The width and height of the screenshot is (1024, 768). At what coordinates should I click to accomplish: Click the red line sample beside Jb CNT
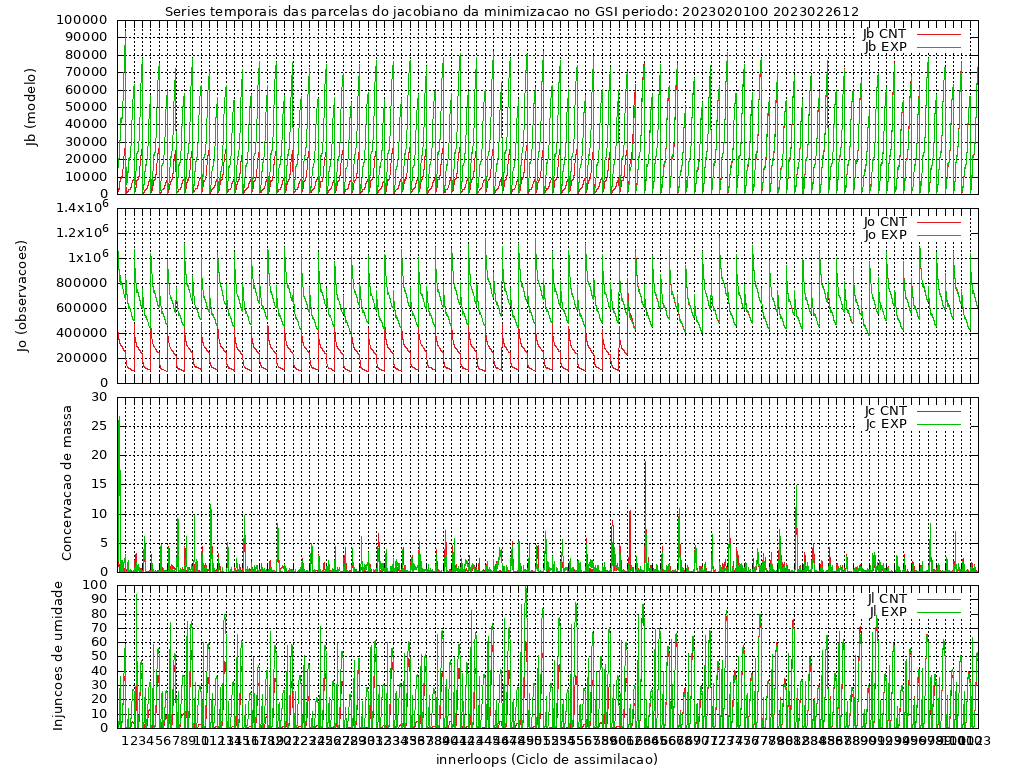(937, 34)
